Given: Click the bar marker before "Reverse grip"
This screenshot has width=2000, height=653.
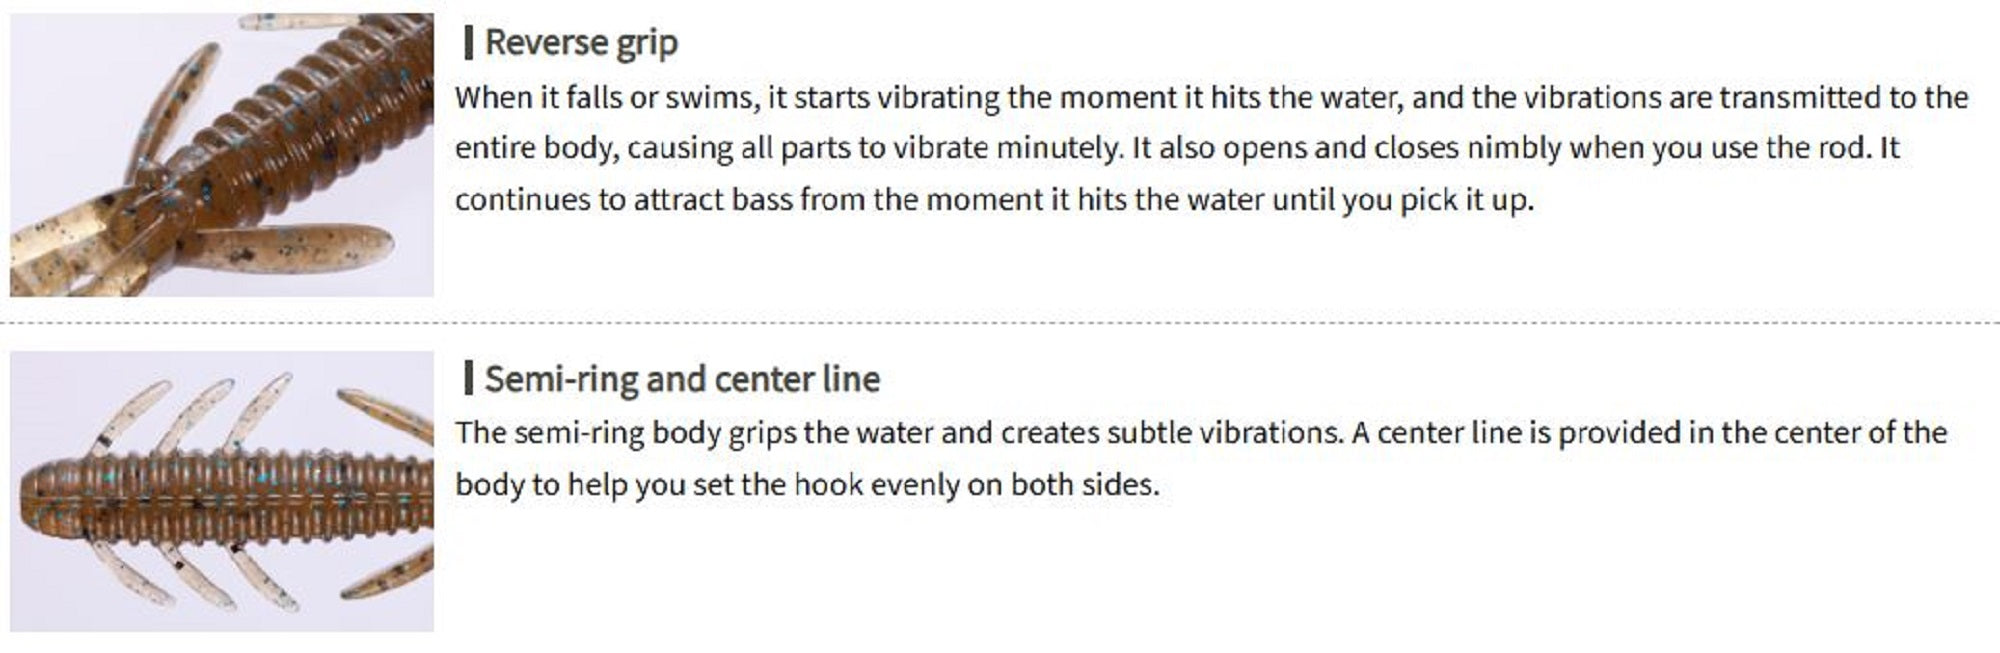Looking at the screenshot, I should (x=469, y=43).
